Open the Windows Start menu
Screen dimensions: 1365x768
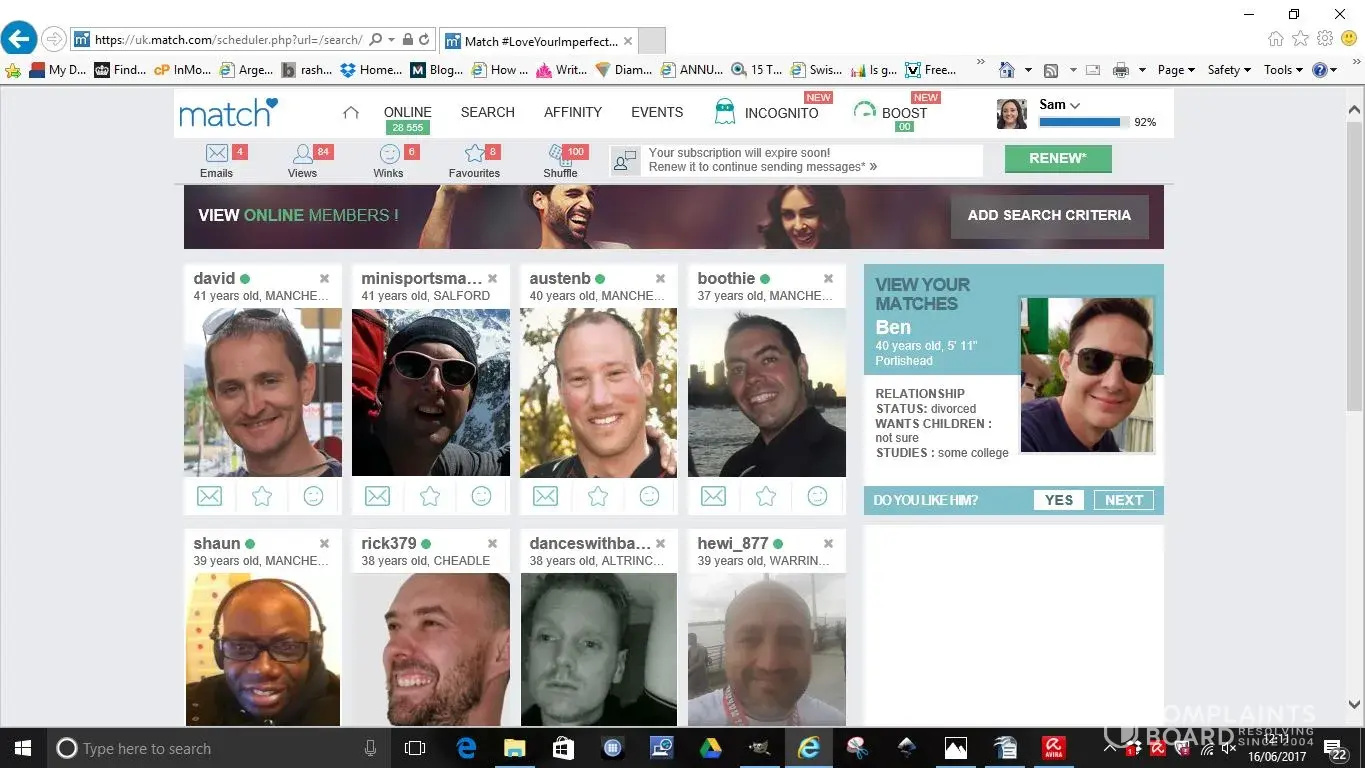pos(22,748)
